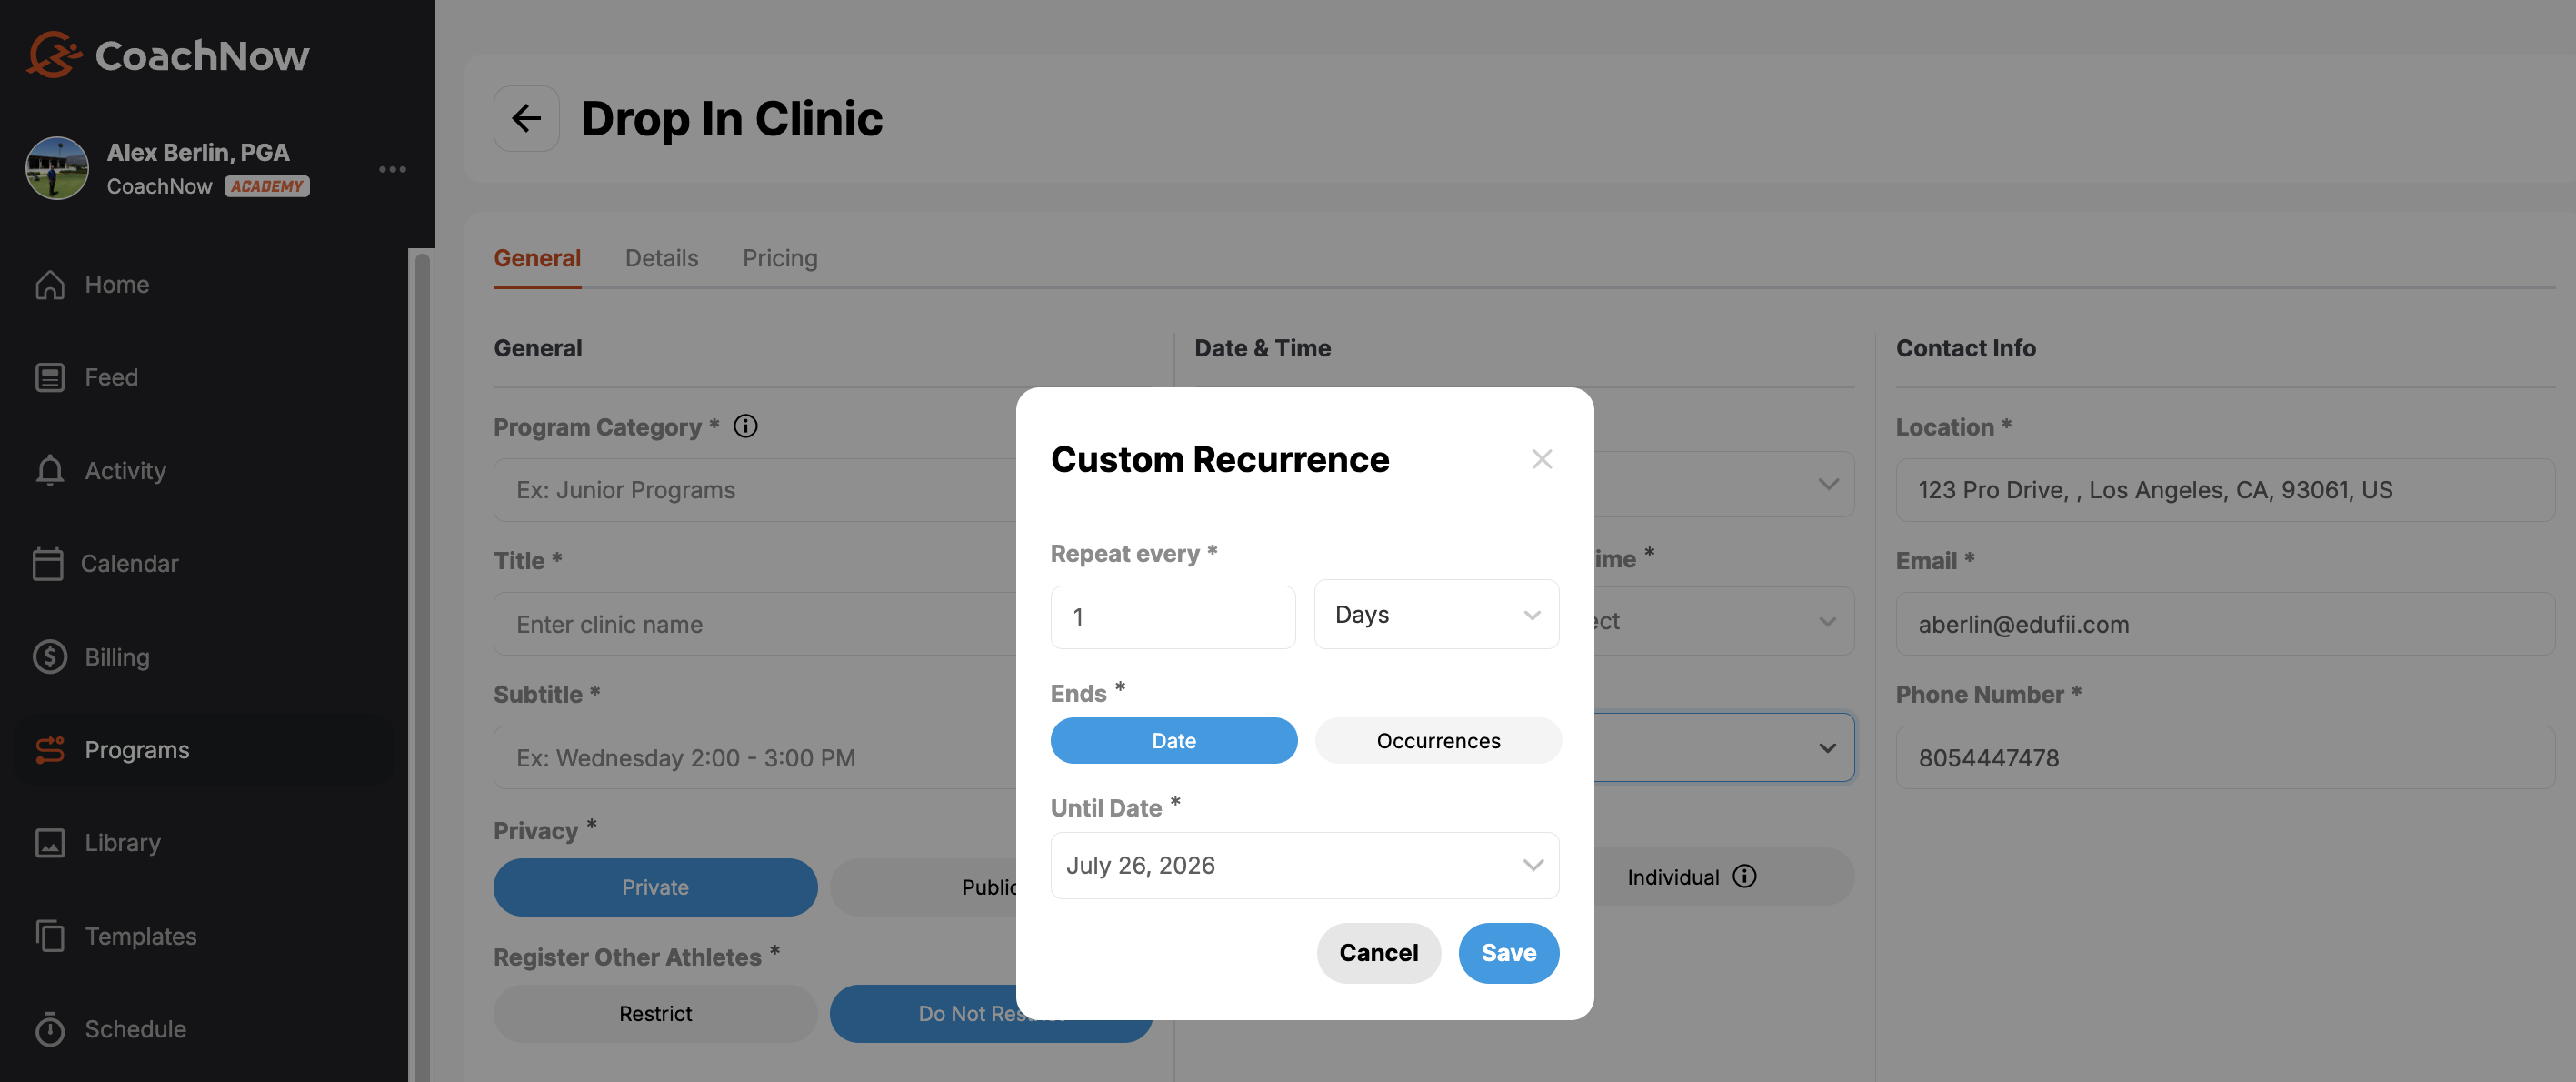This screenshot has width=2576, height=1082.
Task: Select the Occurrences ends option
Action: pos(1438,741)
